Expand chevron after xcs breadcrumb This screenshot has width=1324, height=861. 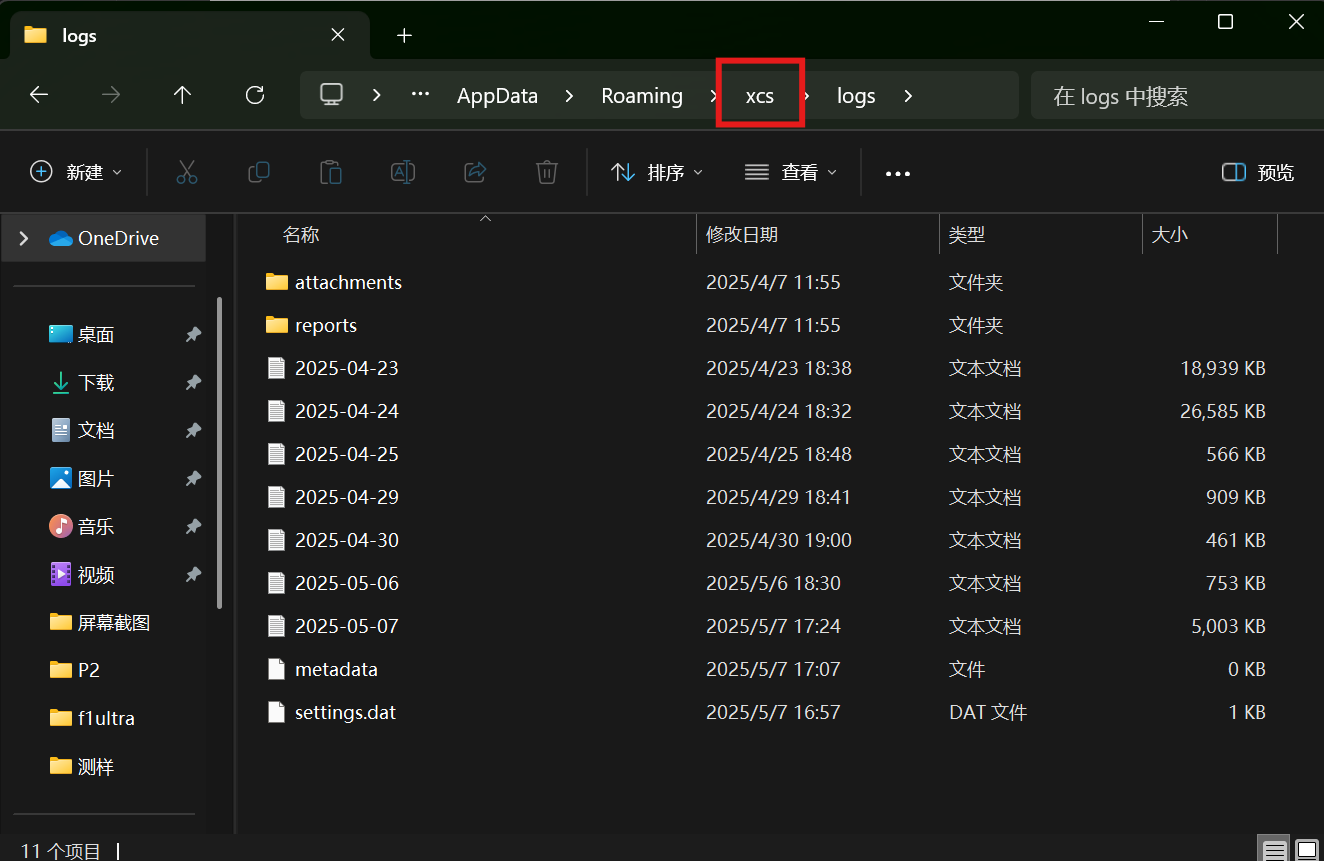806,95
